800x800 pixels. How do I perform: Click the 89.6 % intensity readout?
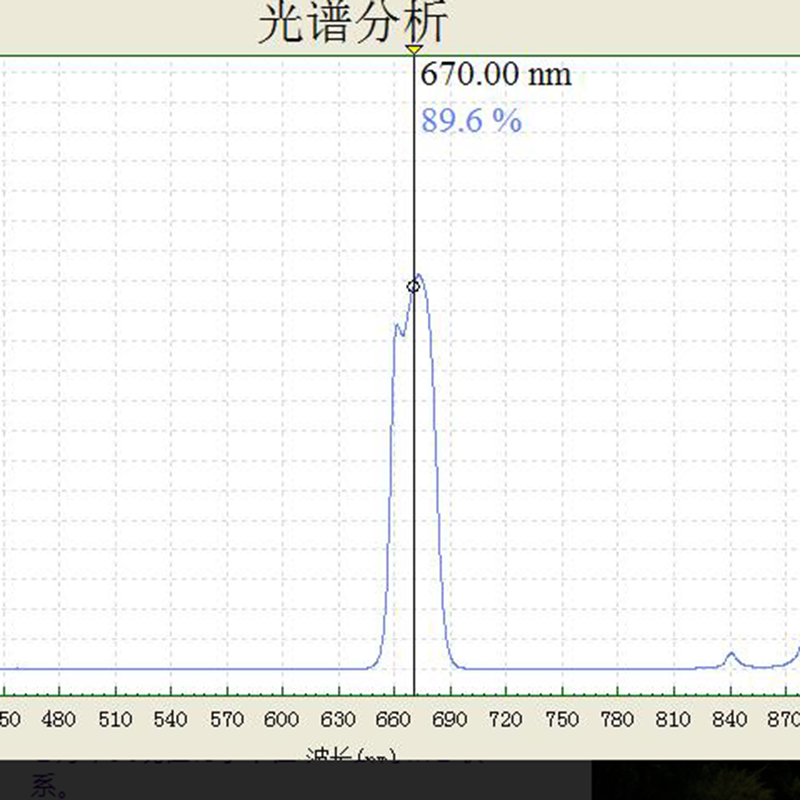470,122
